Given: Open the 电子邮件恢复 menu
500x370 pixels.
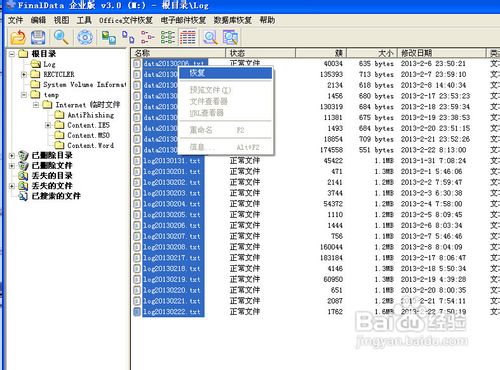Looking at the screenshot, I should tap(183, 20).
